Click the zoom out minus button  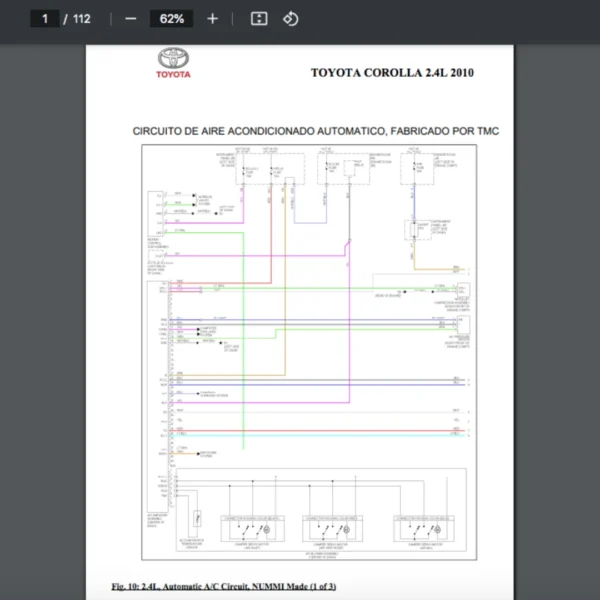(131, 19)
